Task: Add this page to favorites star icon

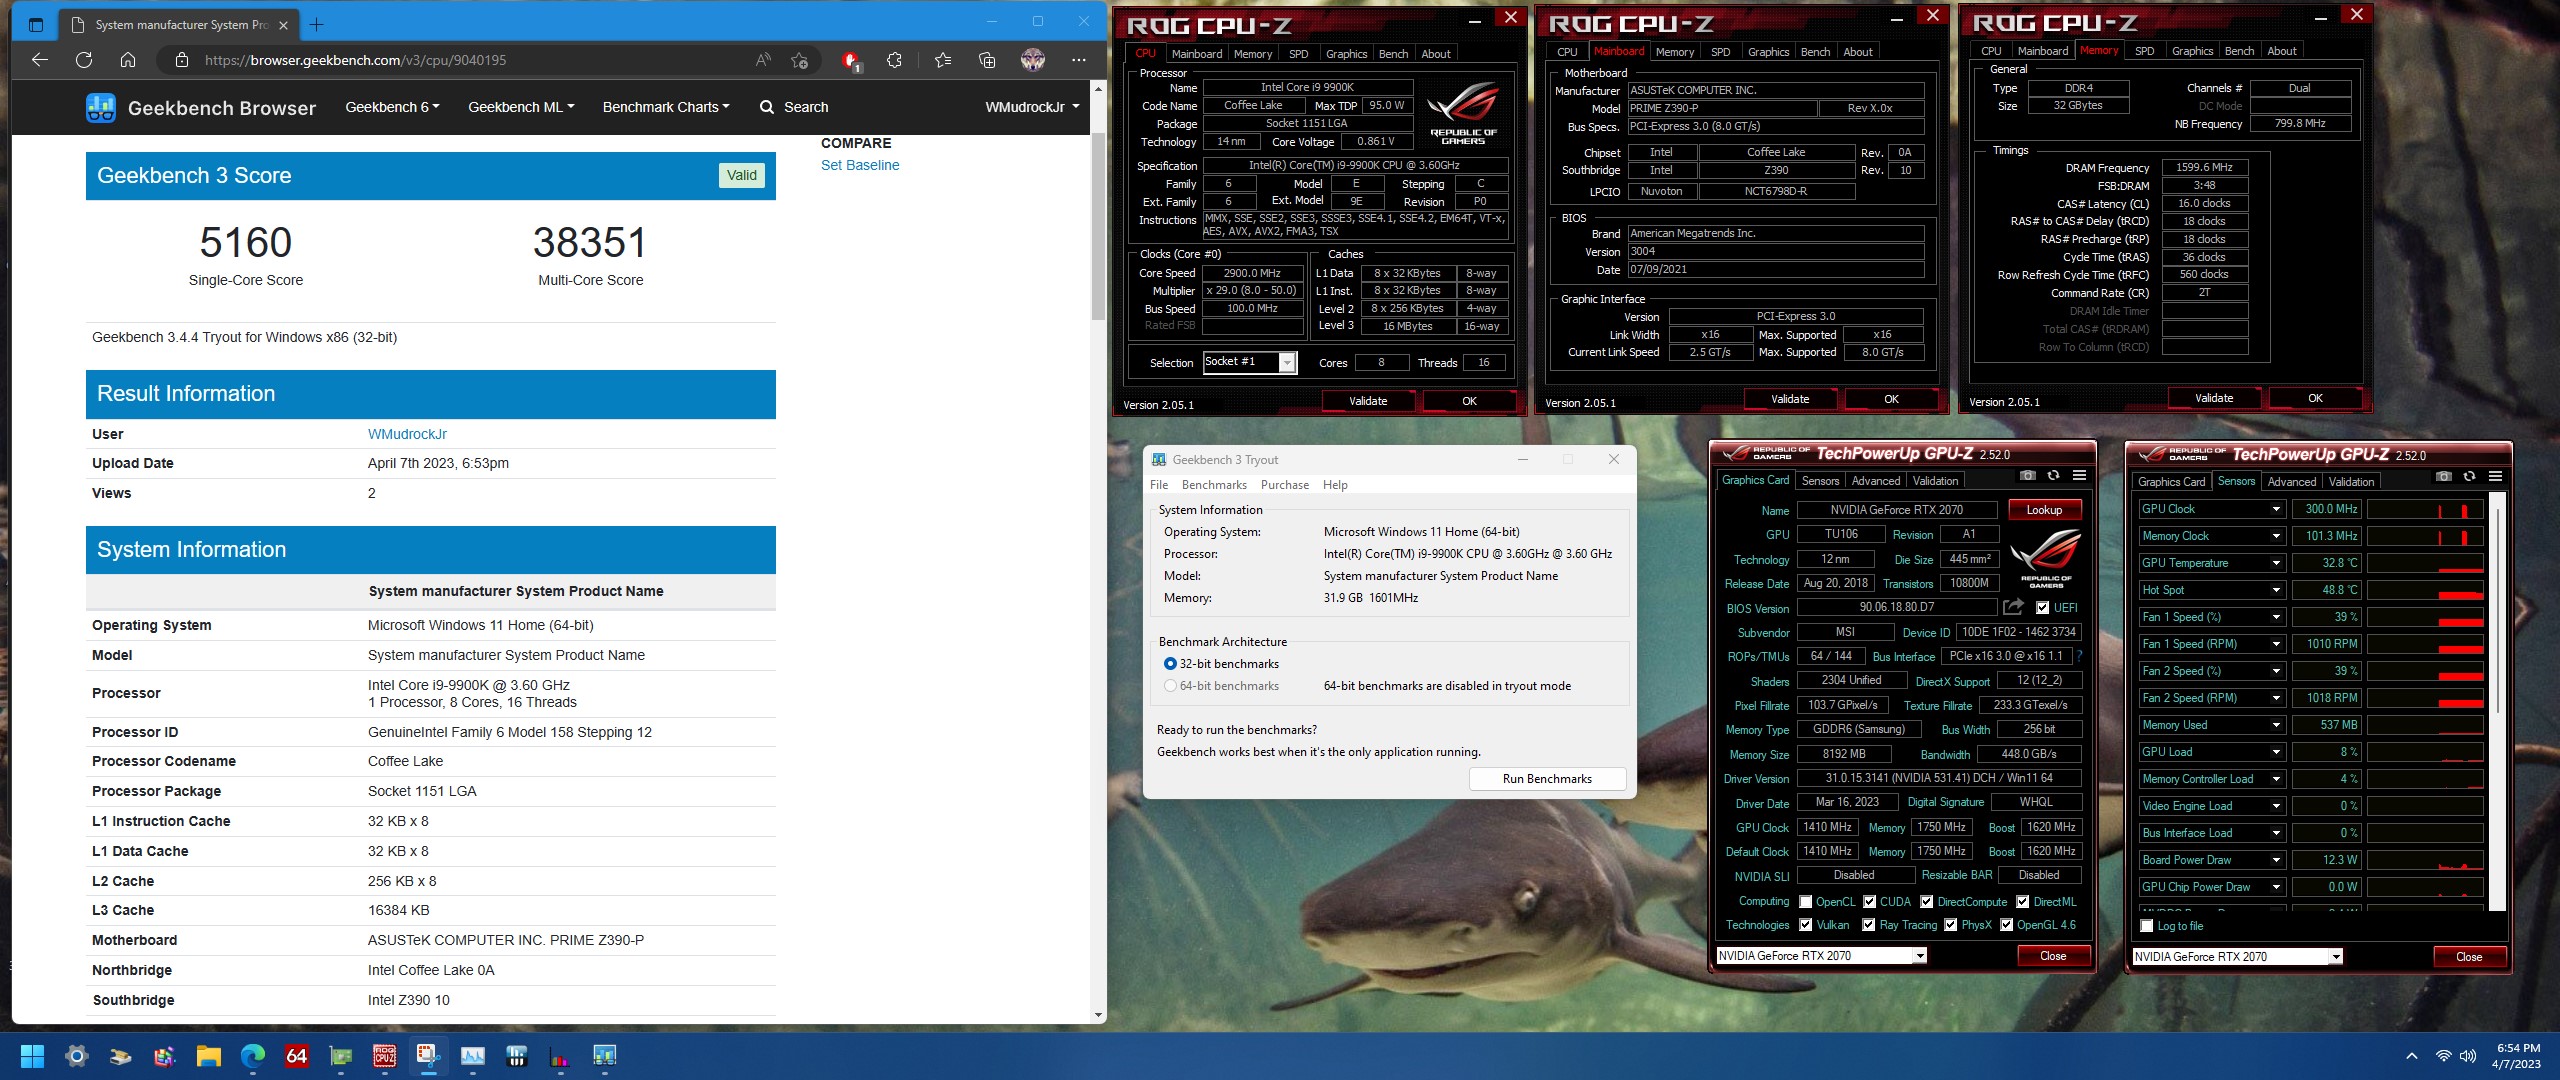Action: 799,60
